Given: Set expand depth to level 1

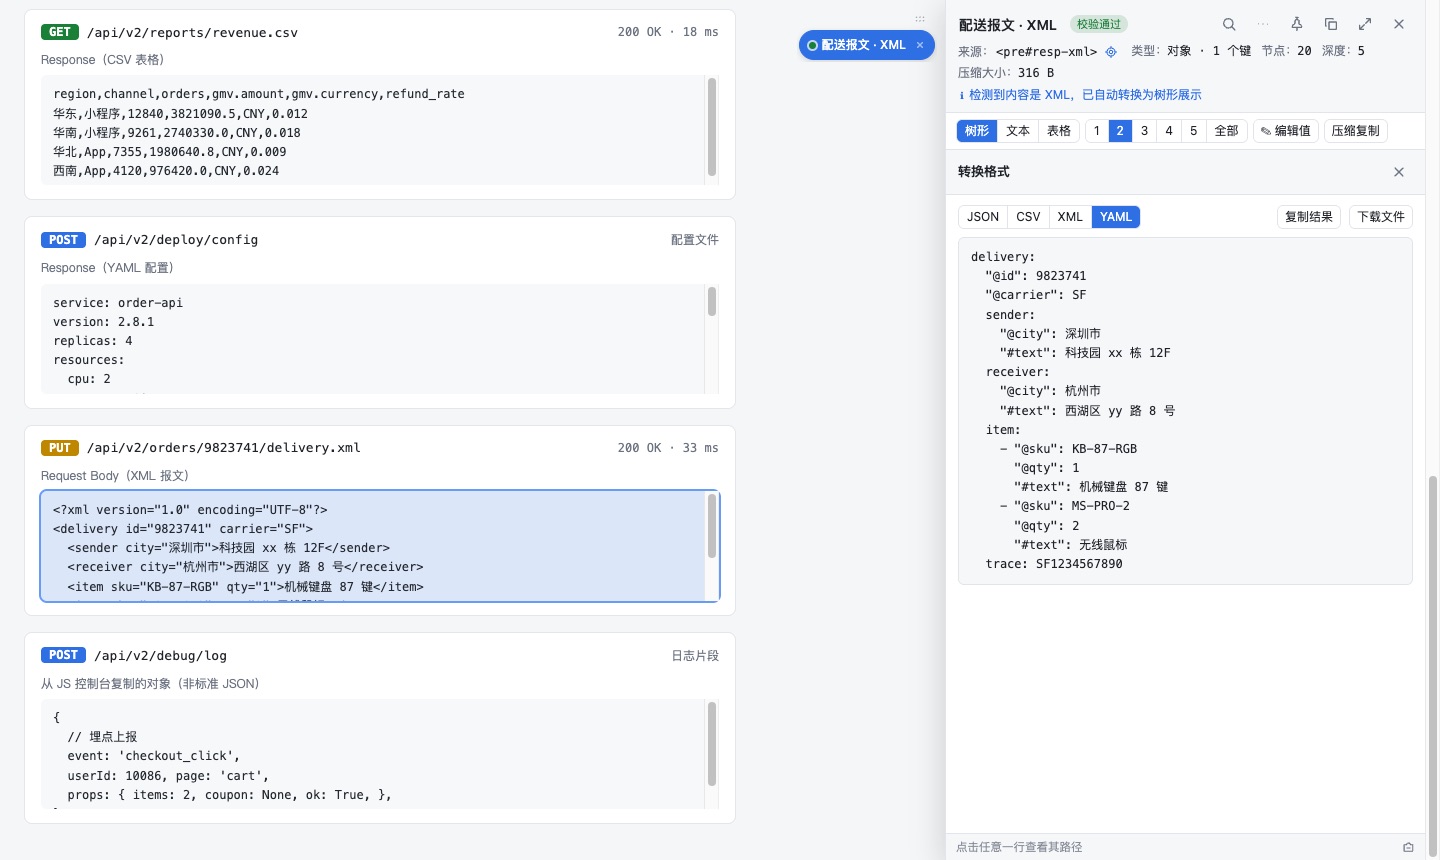Looking at the screenshot, I should [x=1097, y=131].
